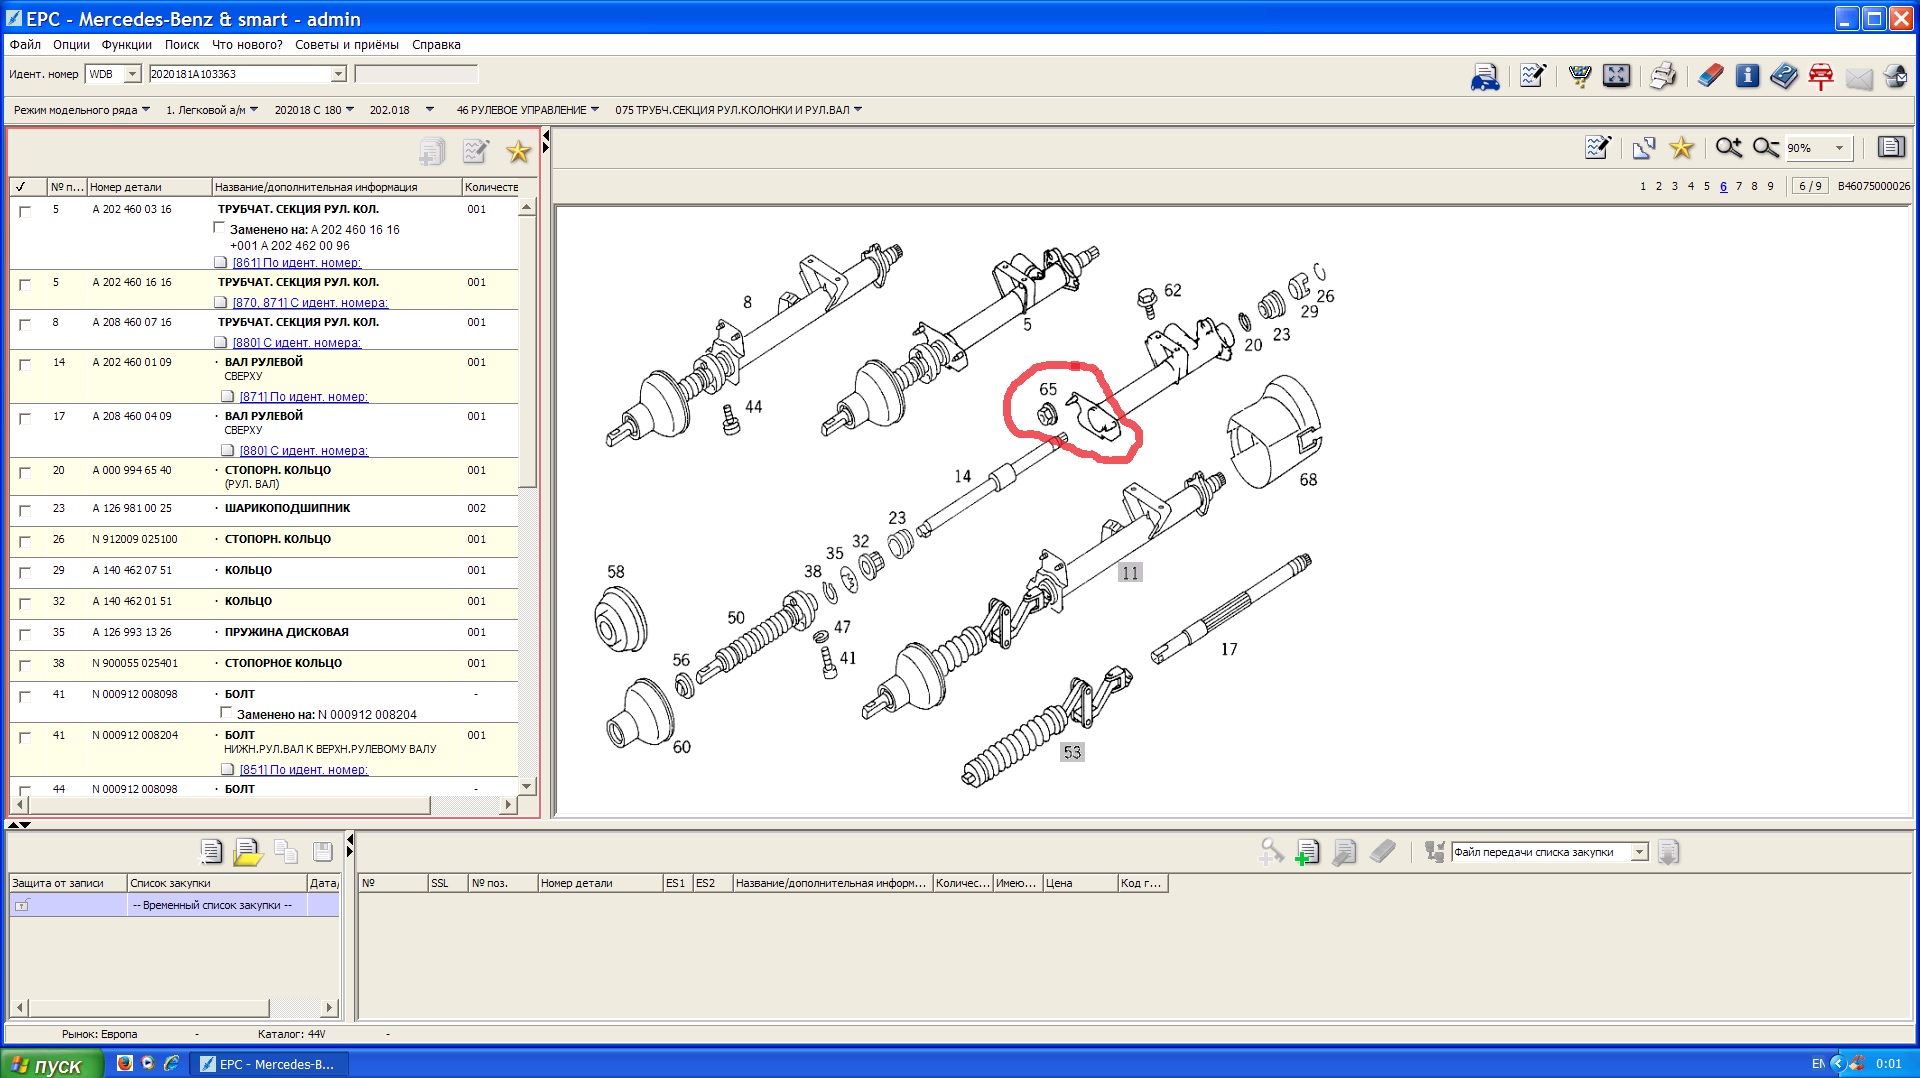Screen dimensions: 1920x1078
Task: Click the Windows 'пуск' Start button
Action: pyautogui.click(x=51, y=1064)
